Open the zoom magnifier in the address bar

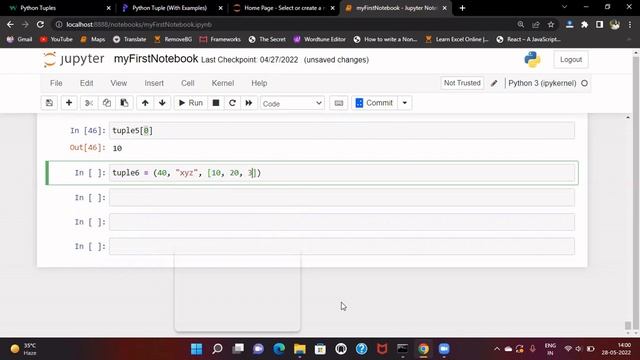tap(520, 24)
